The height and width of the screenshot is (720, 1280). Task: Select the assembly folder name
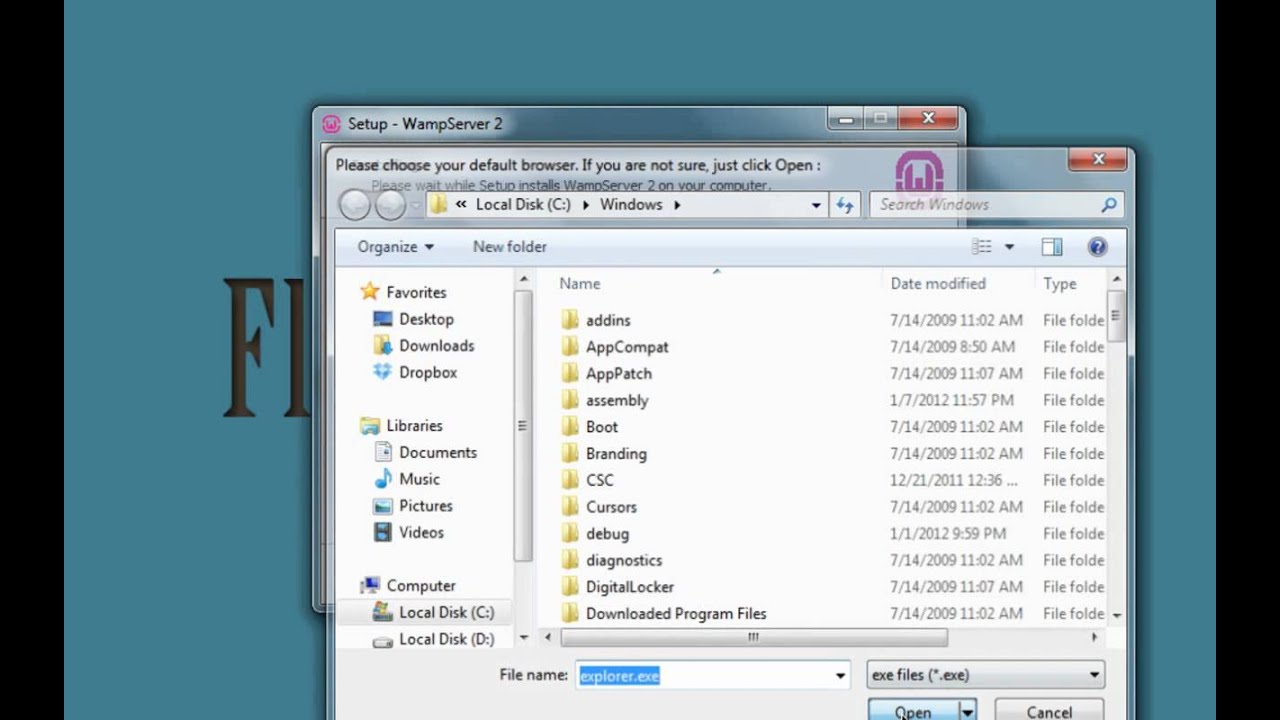(x=617, y=400)
